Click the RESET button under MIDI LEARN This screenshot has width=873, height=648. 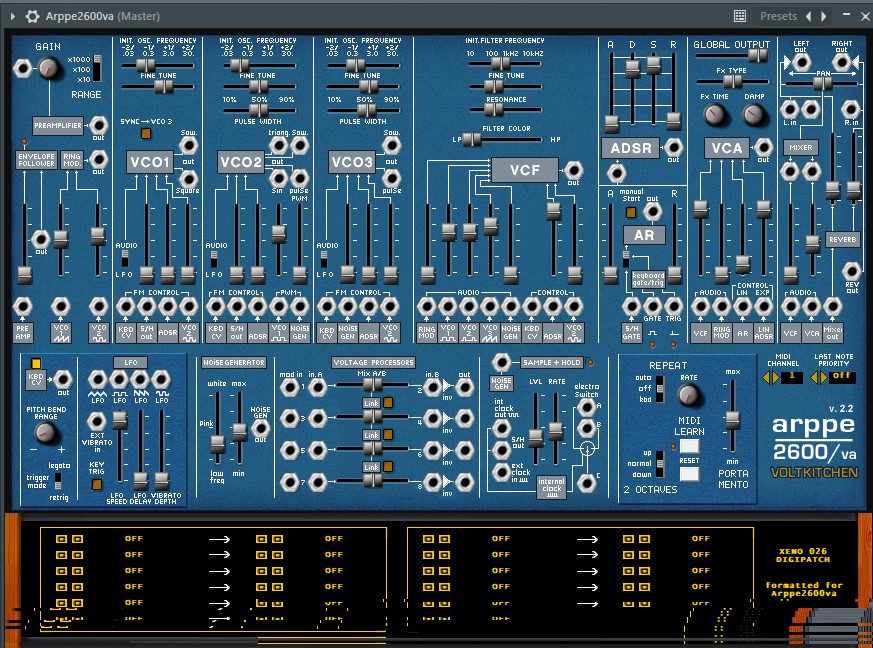coord(689,474)
